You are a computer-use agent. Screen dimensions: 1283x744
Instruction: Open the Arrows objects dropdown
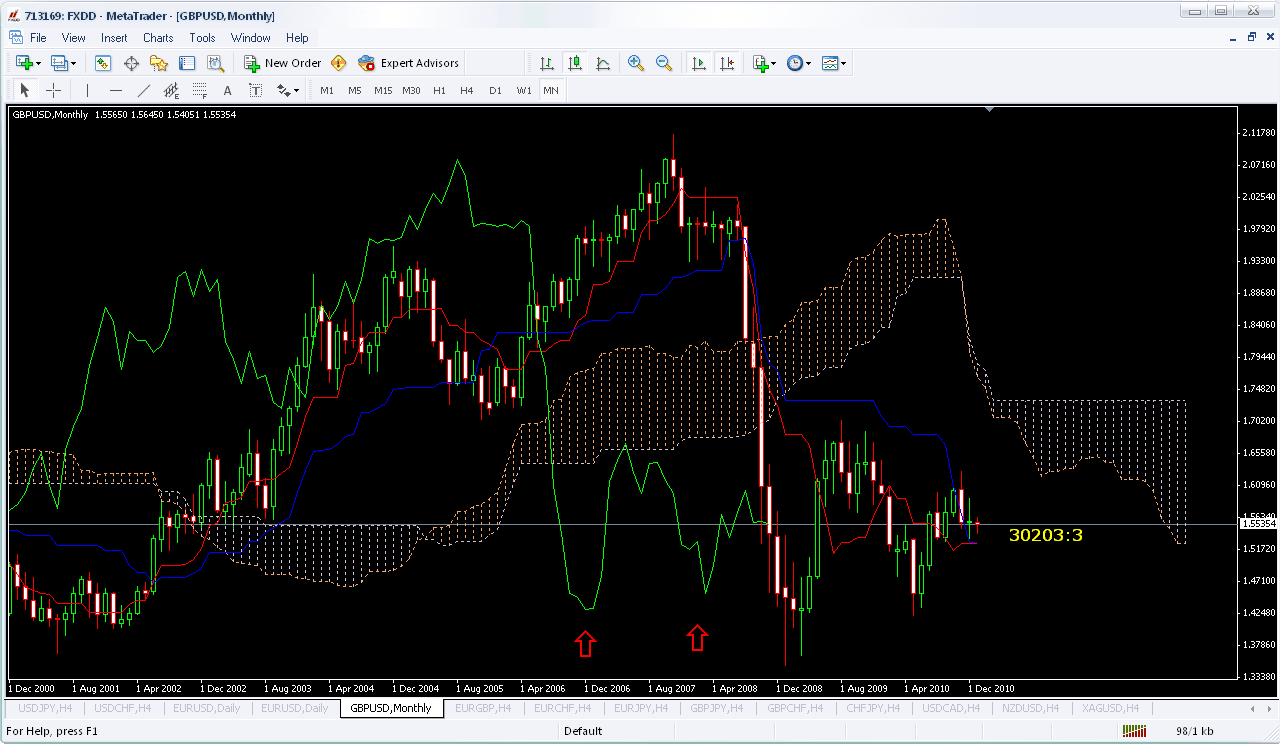pos(288,90)
